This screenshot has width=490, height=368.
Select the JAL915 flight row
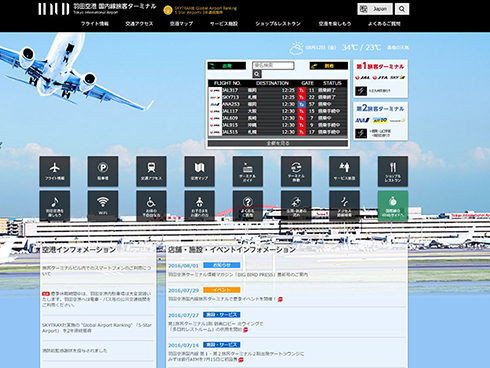click(x=278, y=125)
